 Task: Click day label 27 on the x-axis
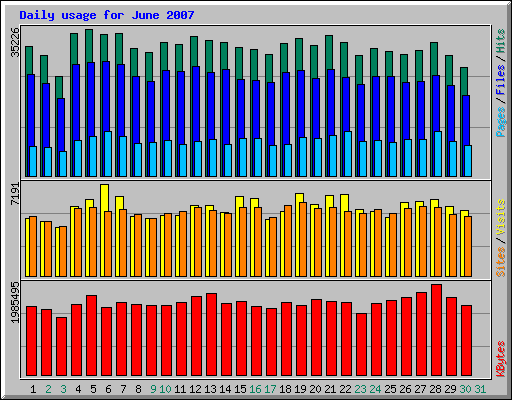coord(420,389)
